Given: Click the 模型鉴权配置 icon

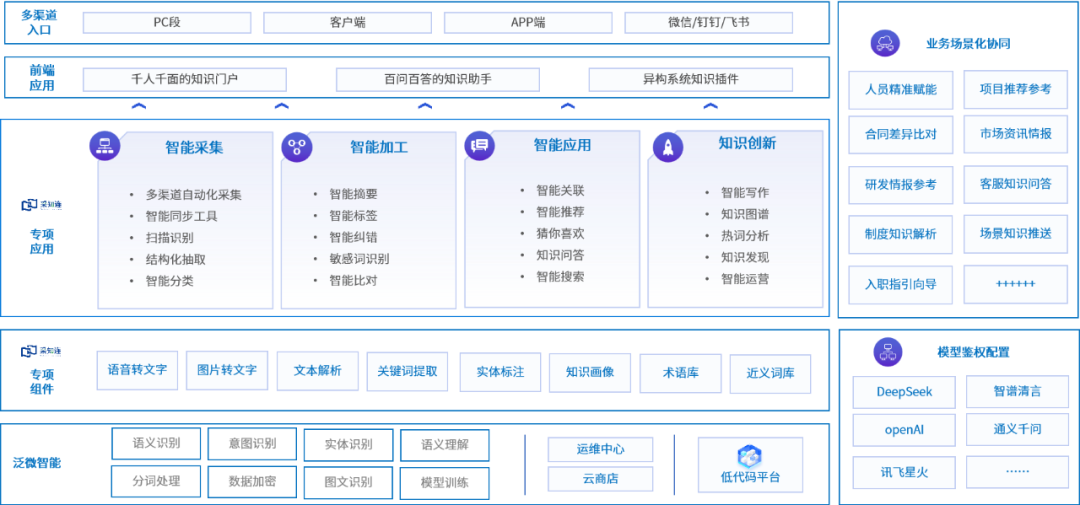Looking at the screenshot, I should coord(888,352).
